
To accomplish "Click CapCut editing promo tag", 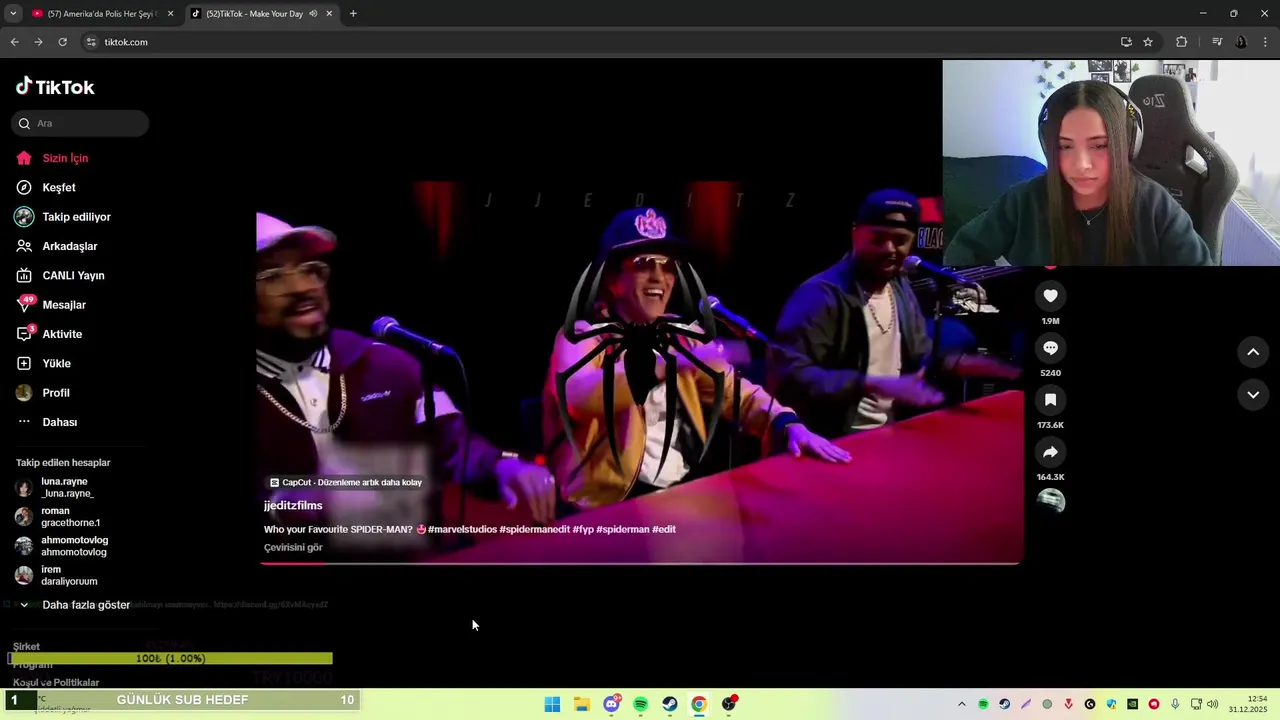I will tap(346, 482).
